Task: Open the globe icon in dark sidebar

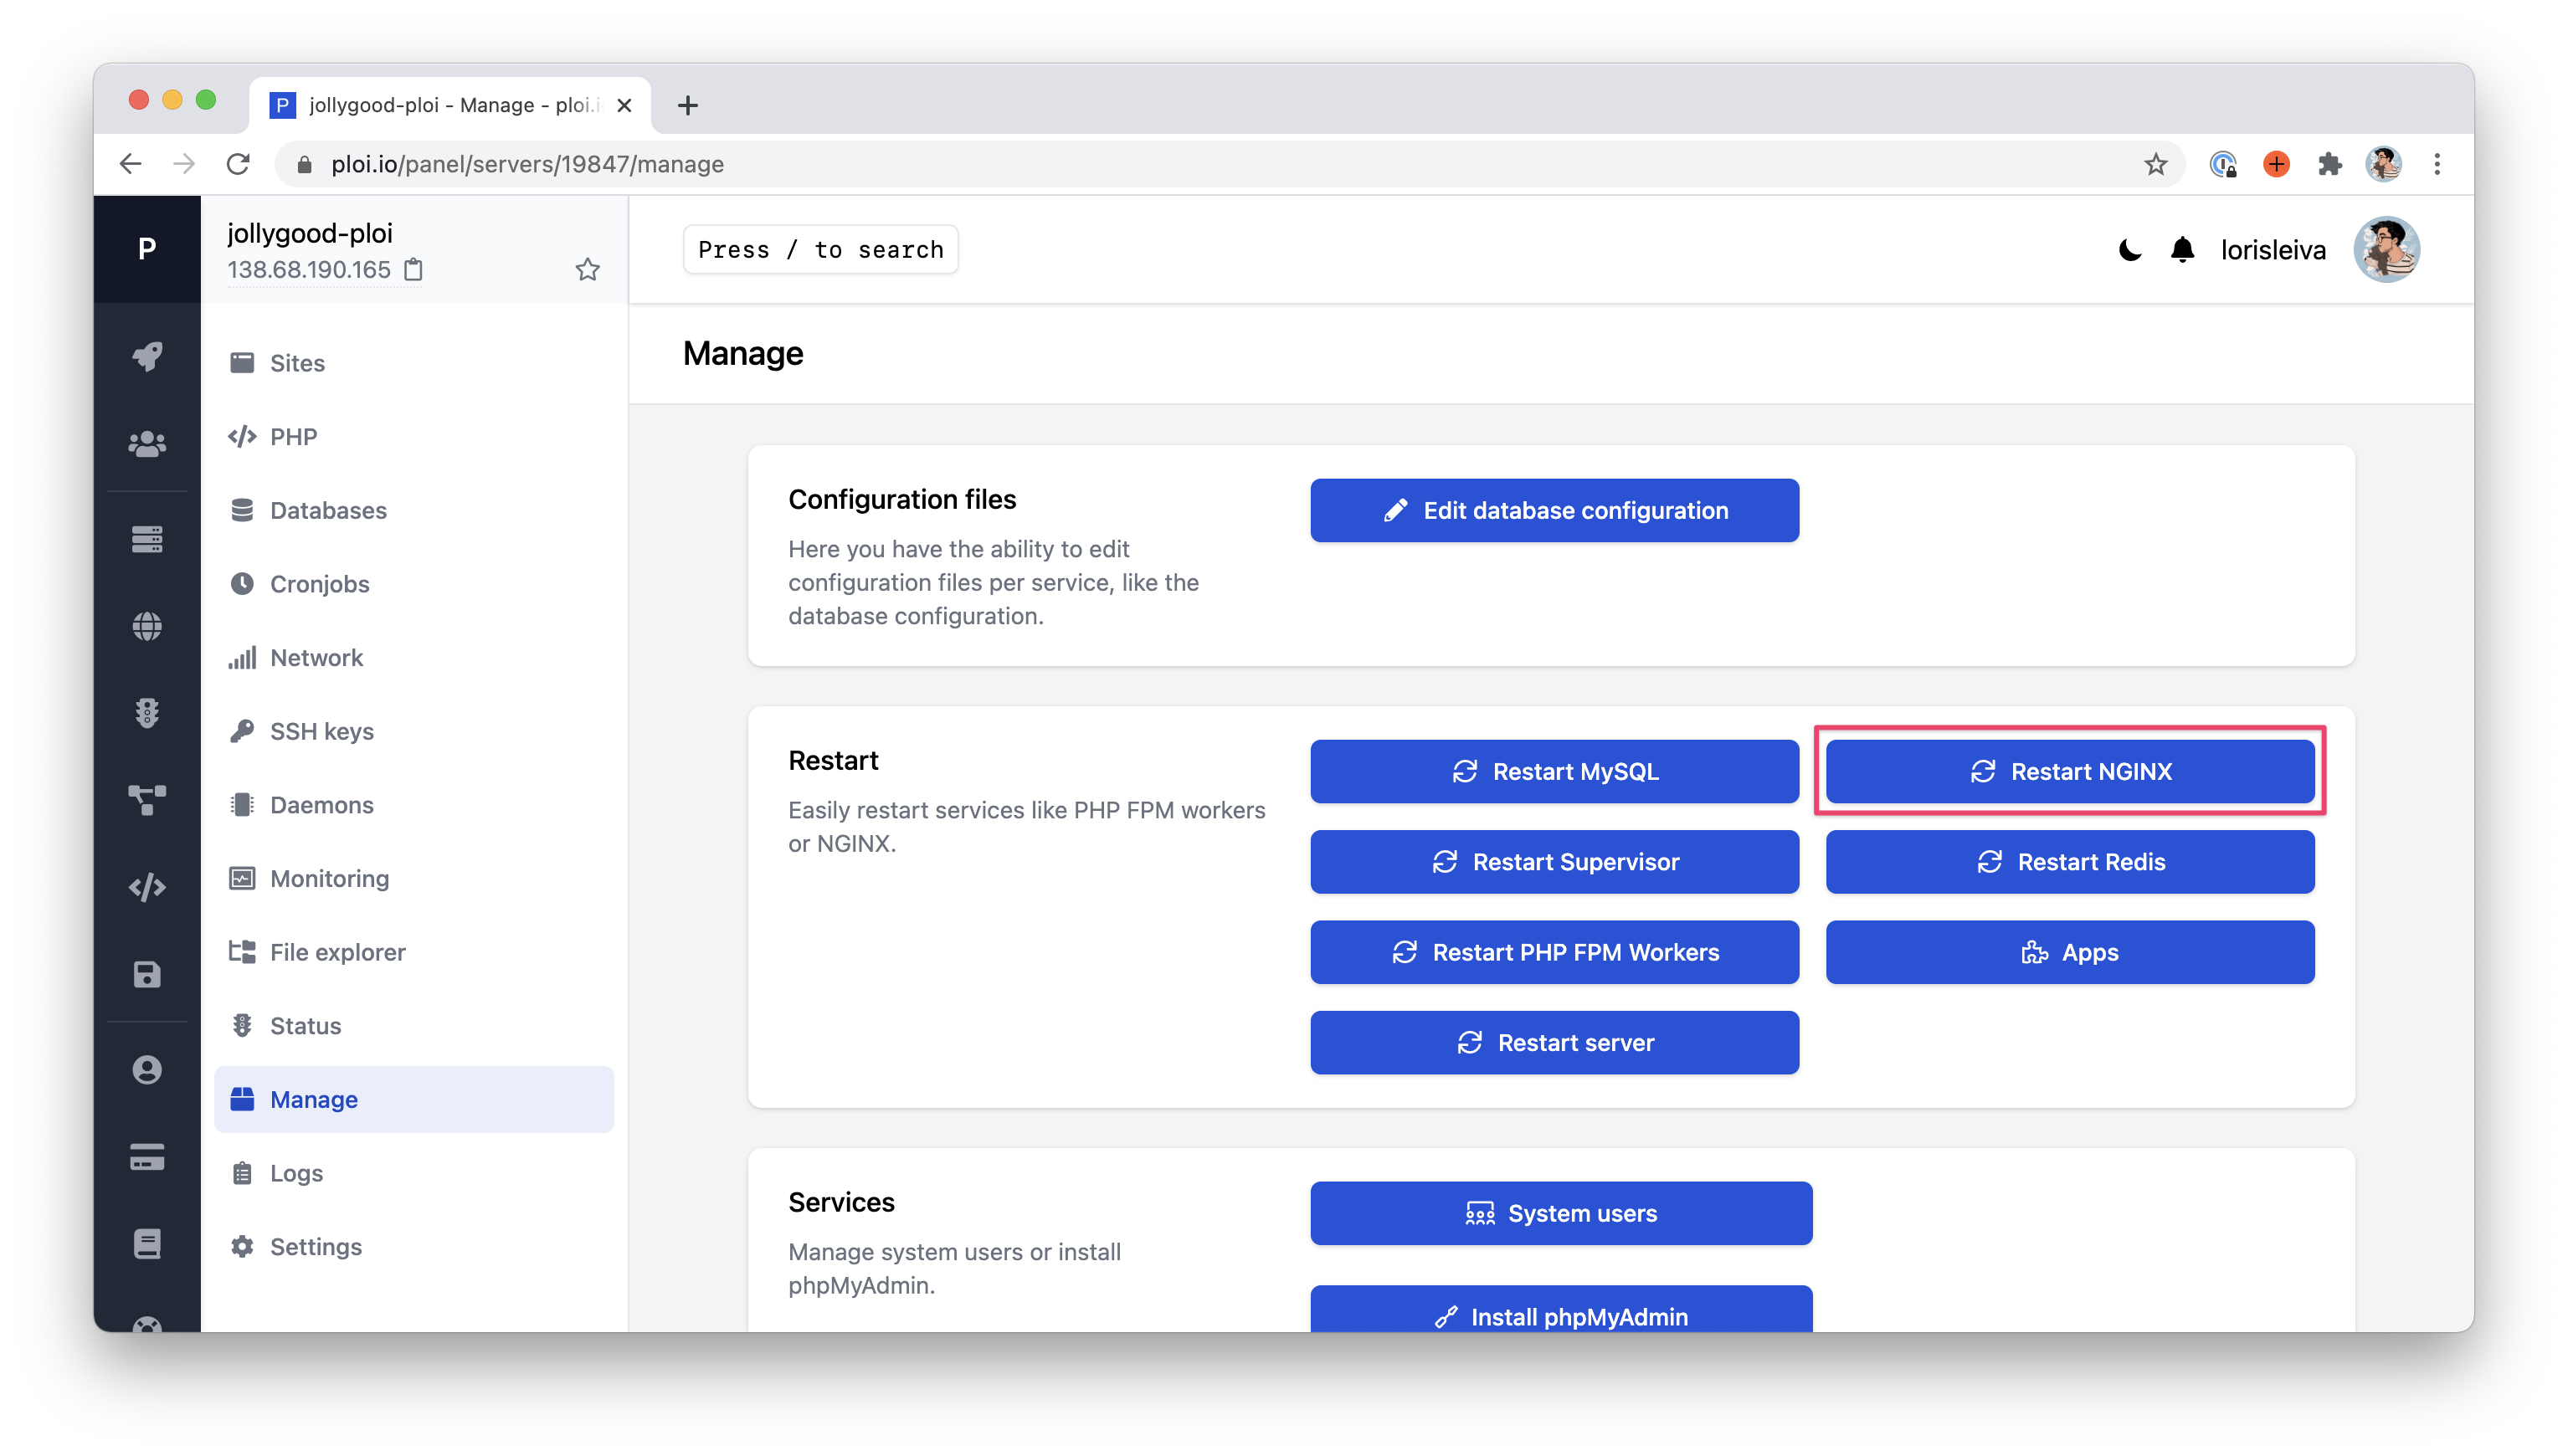Action: [147, 626]
